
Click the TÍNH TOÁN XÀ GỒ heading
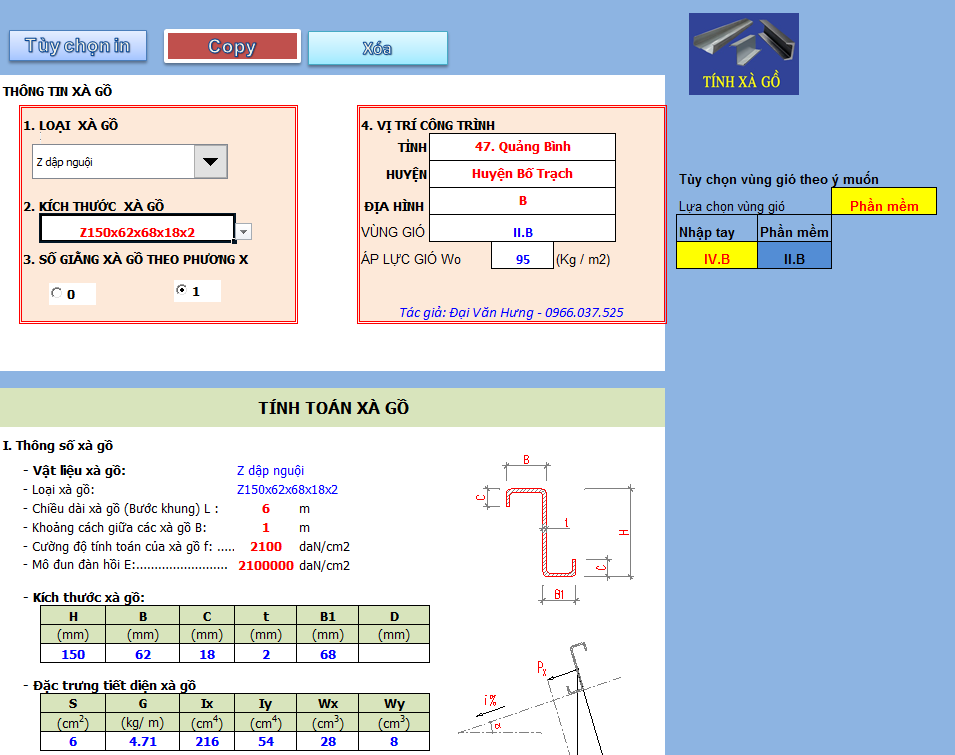tap(333, 408)
